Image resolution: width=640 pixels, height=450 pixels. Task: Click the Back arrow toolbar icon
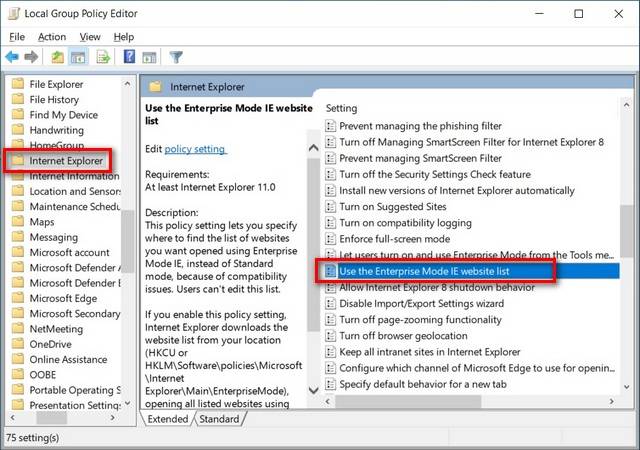coord(12,57)
